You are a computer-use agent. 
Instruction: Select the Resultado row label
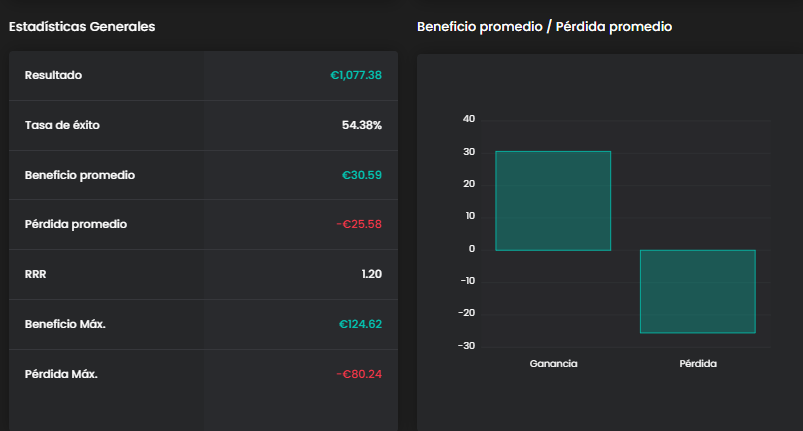click(x=54, y=75)
